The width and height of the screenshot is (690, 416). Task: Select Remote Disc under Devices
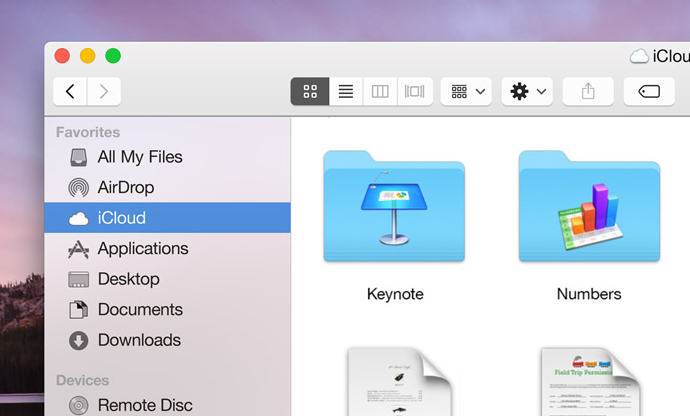(167, 405)
